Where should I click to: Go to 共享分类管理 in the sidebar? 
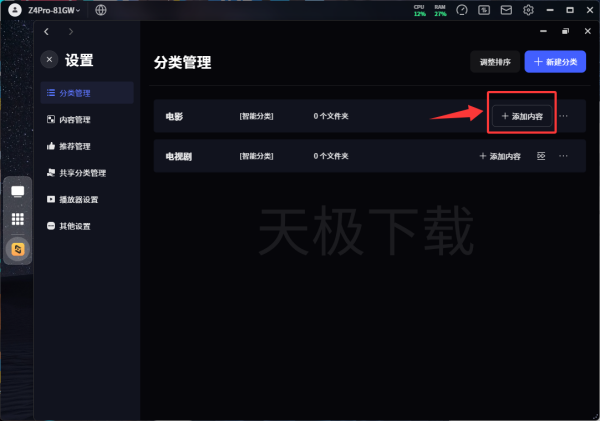click(x=82, y=173)
